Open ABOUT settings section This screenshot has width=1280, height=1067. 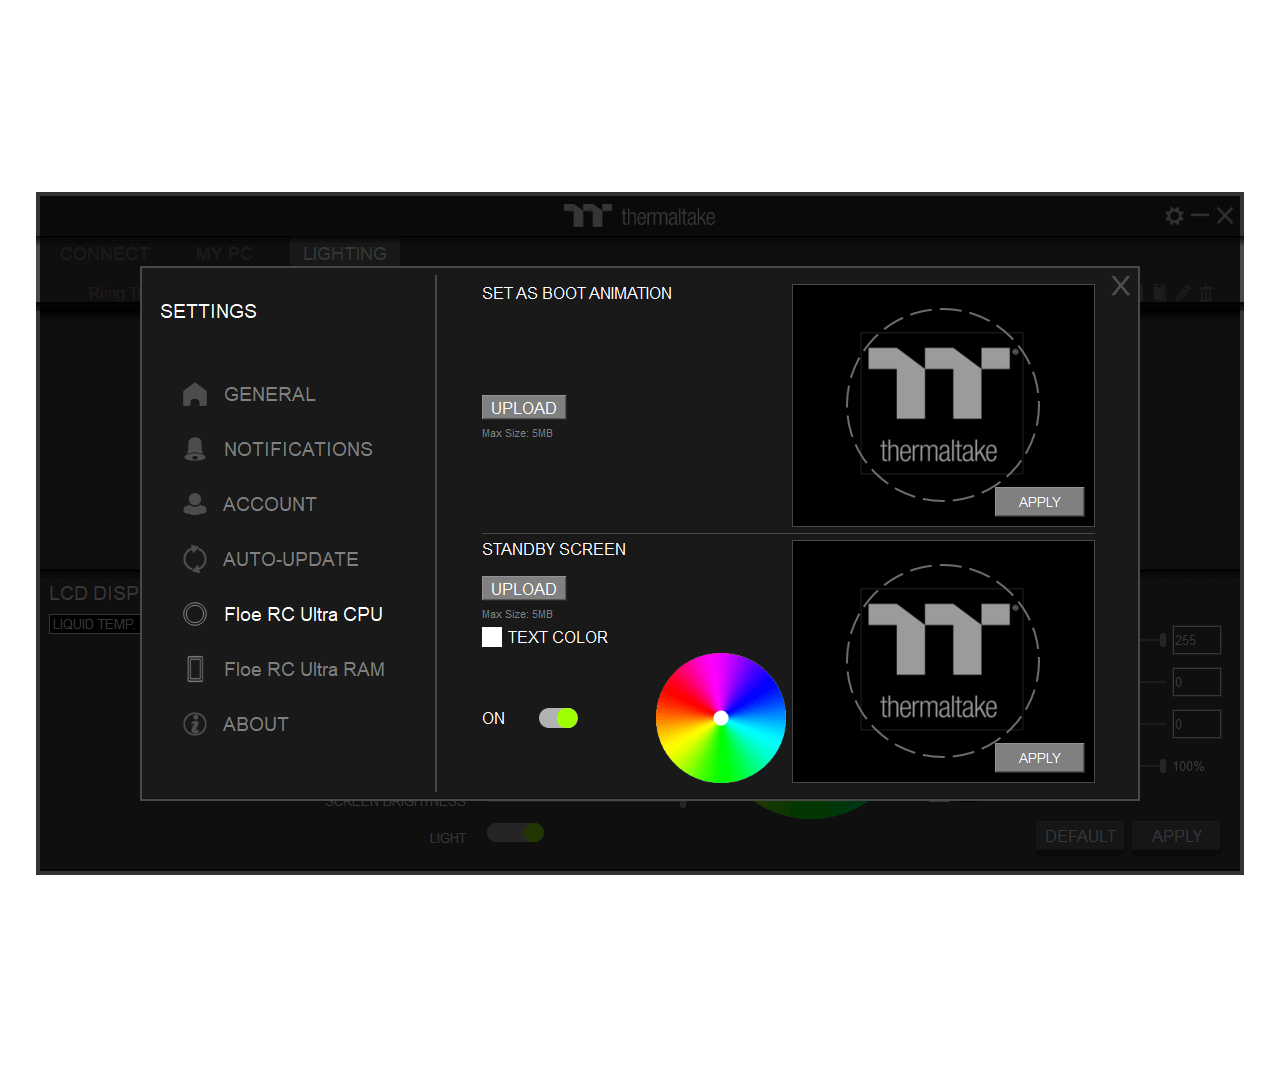point(255,724)
